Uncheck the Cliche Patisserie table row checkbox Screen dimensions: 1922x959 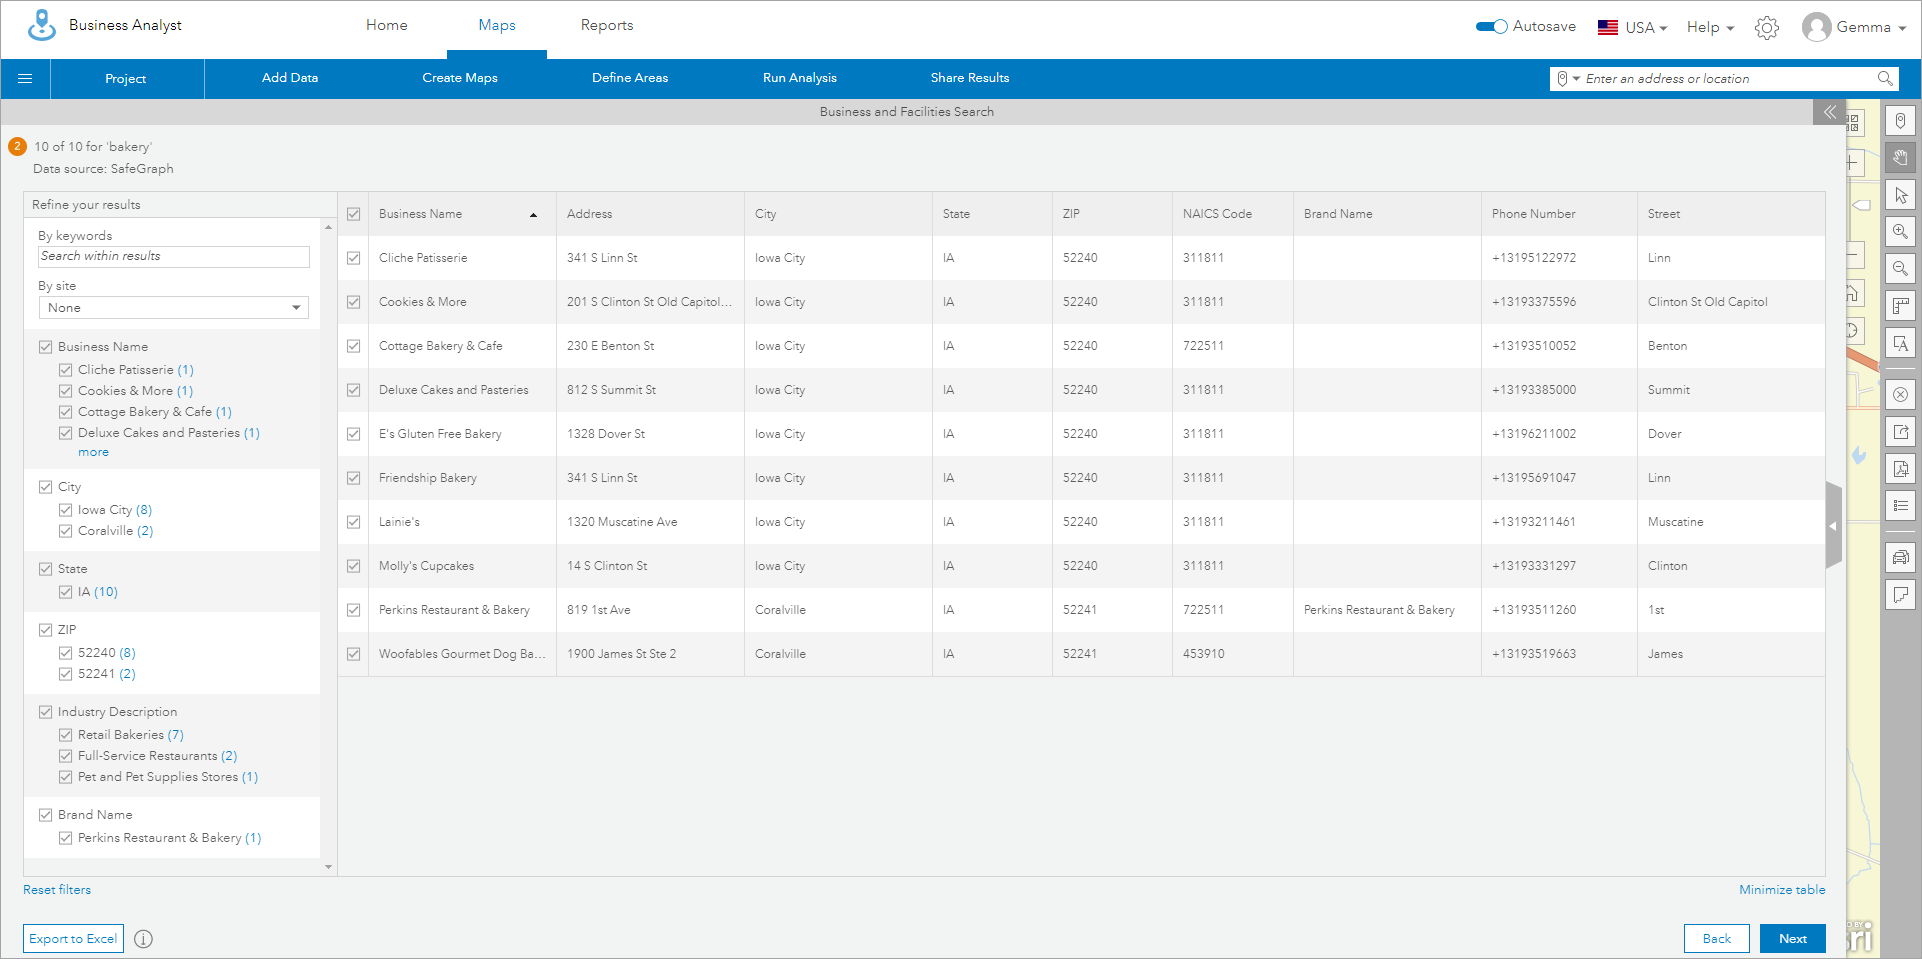pyautogui.click(x=354, y=258)
